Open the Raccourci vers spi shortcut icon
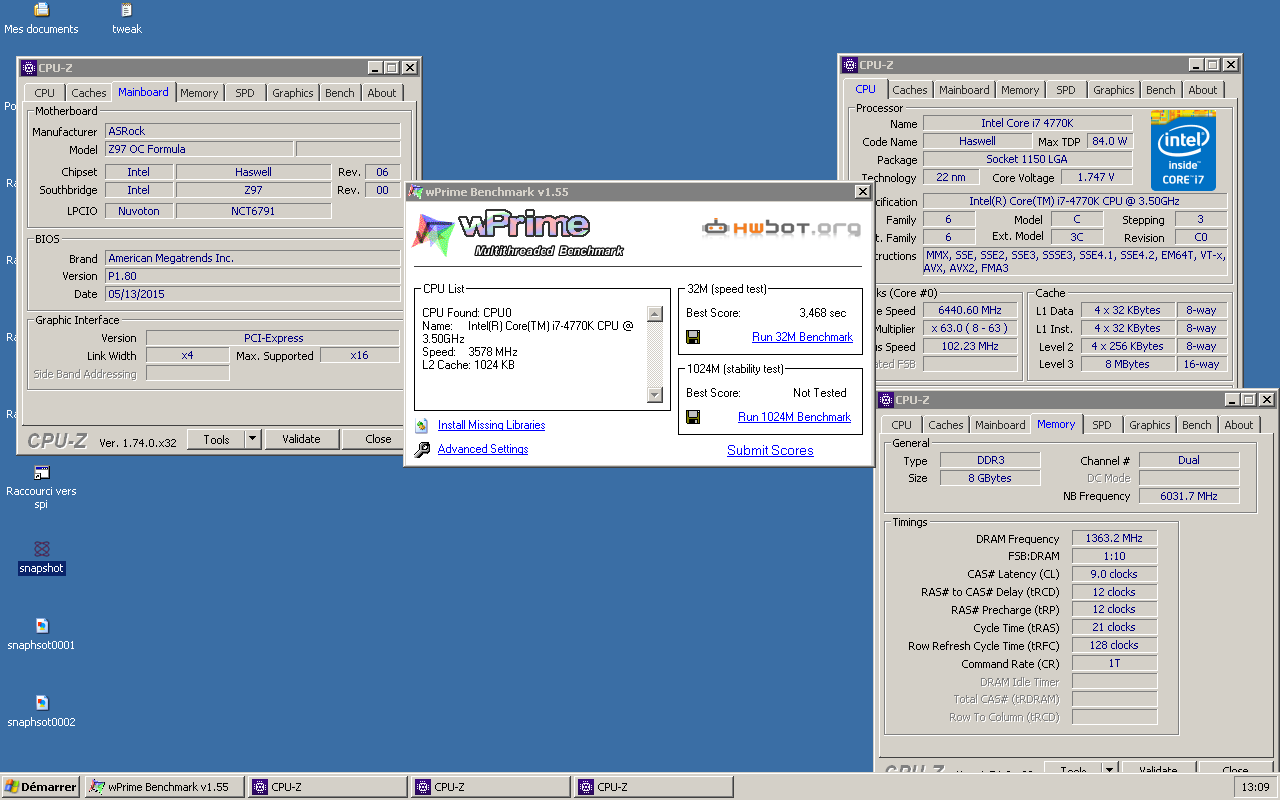 point(41,473)
